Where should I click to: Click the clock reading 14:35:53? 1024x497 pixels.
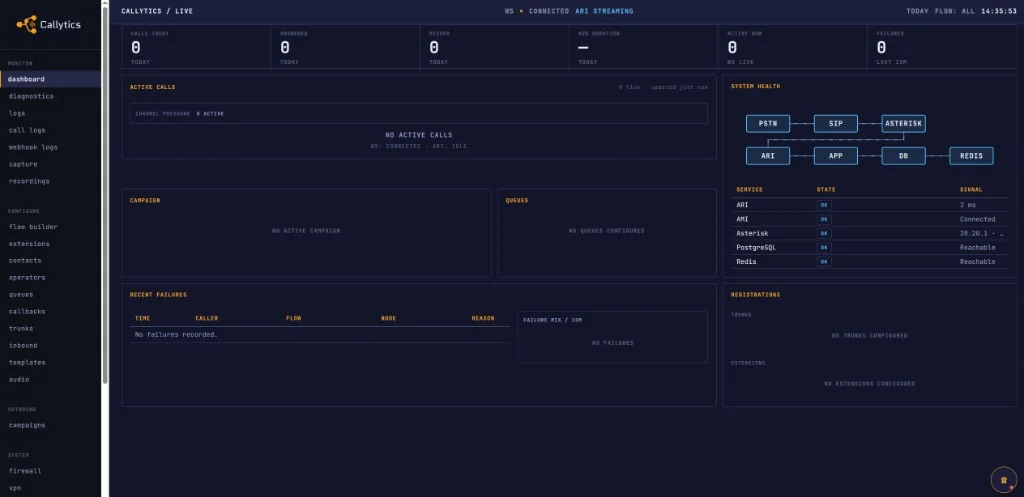pos(998,11)
